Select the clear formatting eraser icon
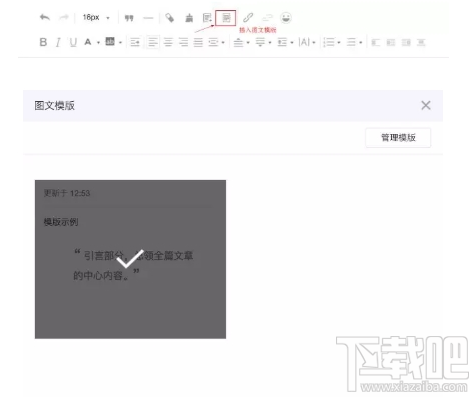The image size is (476, 397). [170, 18]
